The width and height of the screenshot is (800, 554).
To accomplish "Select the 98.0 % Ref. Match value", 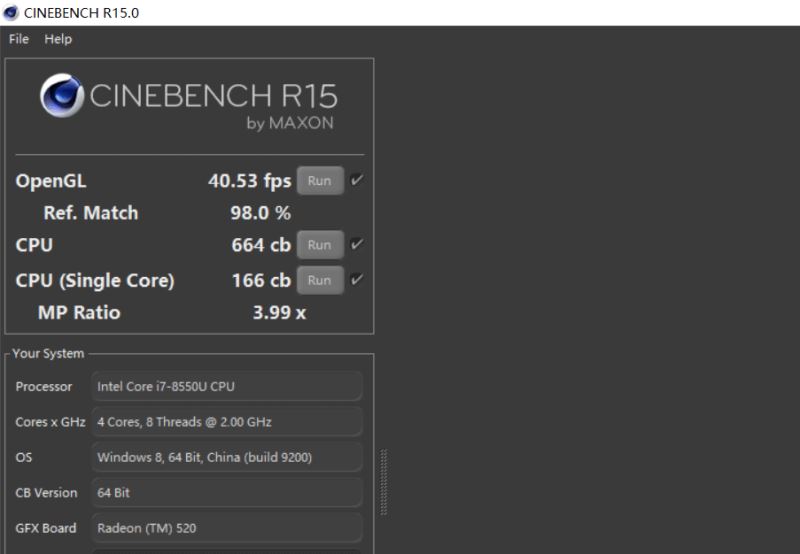I will pyautogui.click(x=261, y=213).
